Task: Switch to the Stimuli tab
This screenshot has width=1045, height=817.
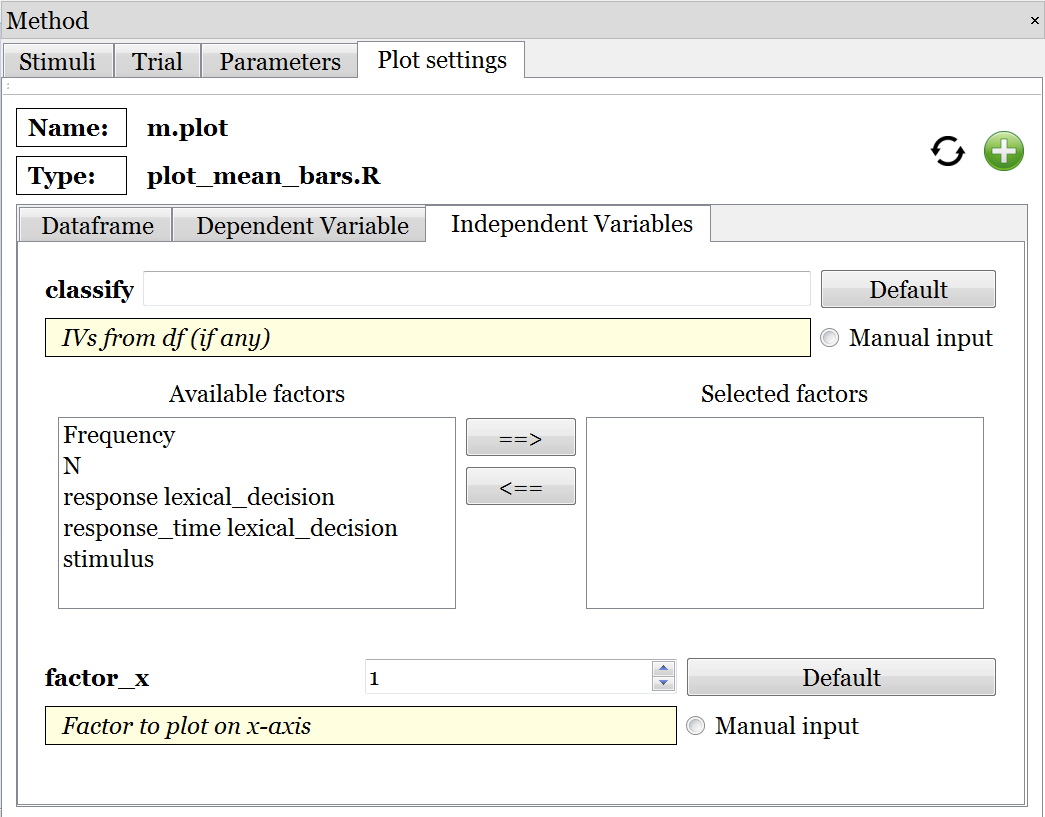Action: click(58, 62)
